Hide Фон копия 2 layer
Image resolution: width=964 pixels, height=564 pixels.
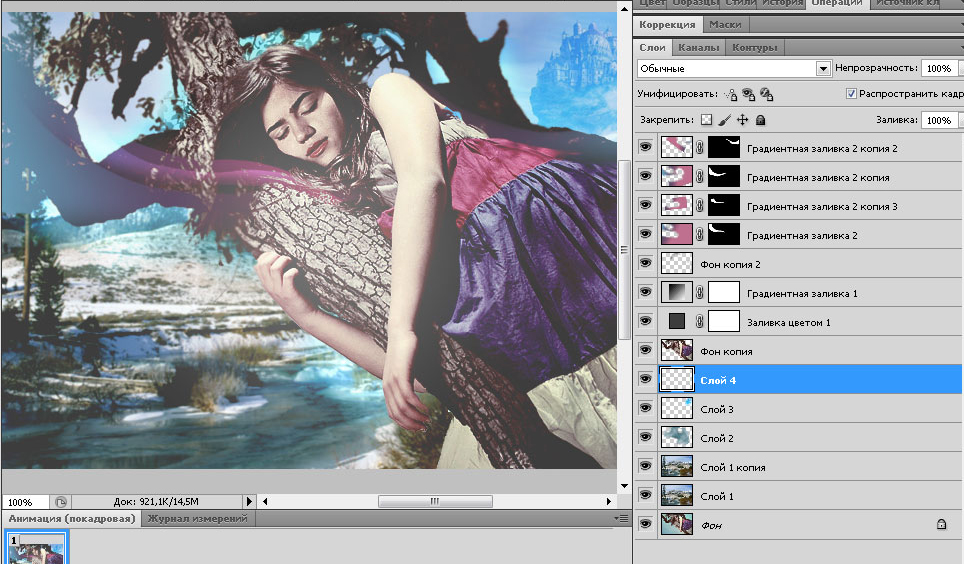(x=645, y=263)
